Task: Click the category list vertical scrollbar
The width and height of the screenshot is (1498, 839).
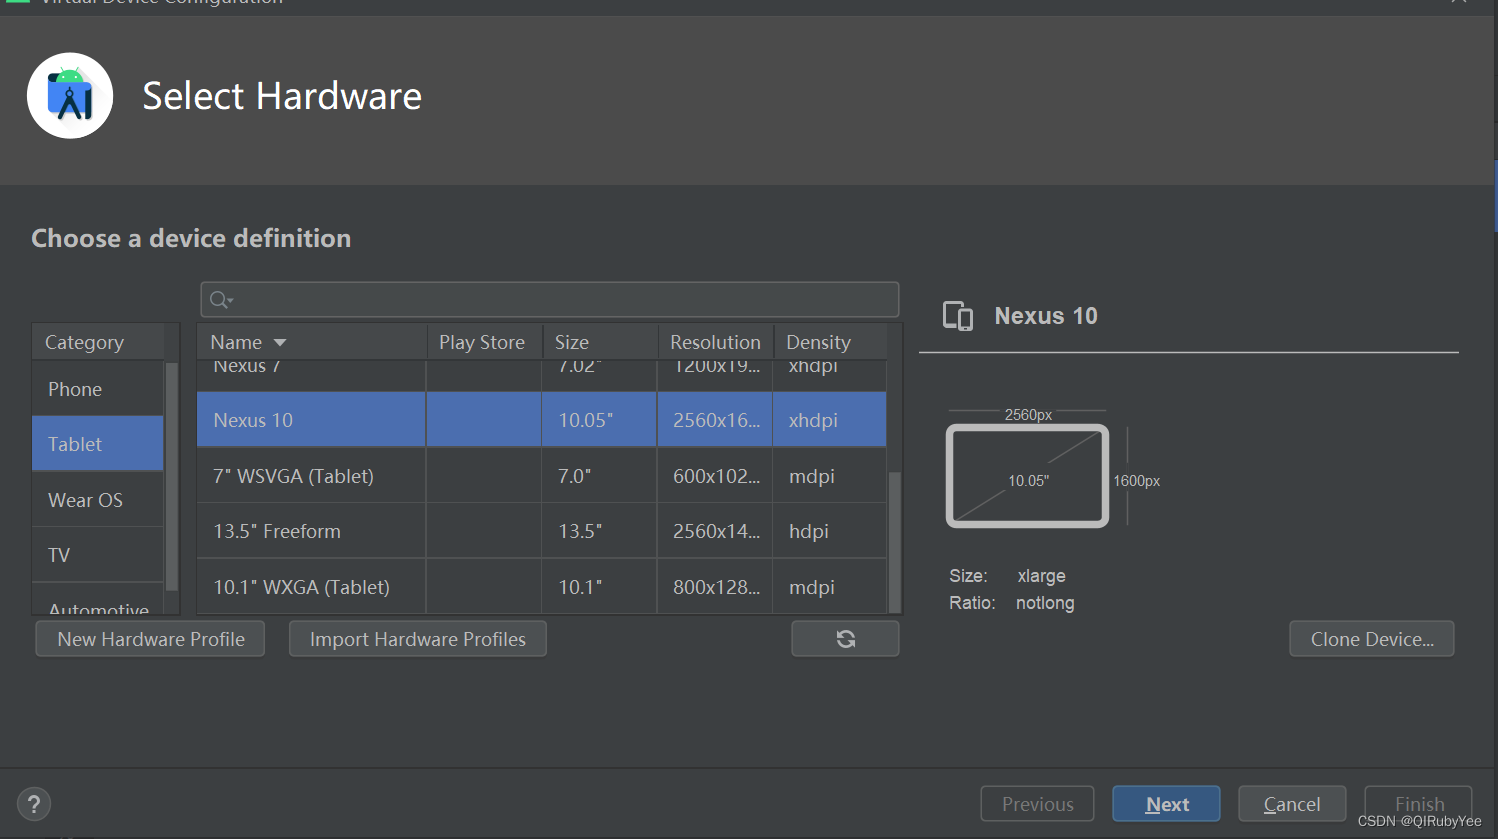Action: 172,477
